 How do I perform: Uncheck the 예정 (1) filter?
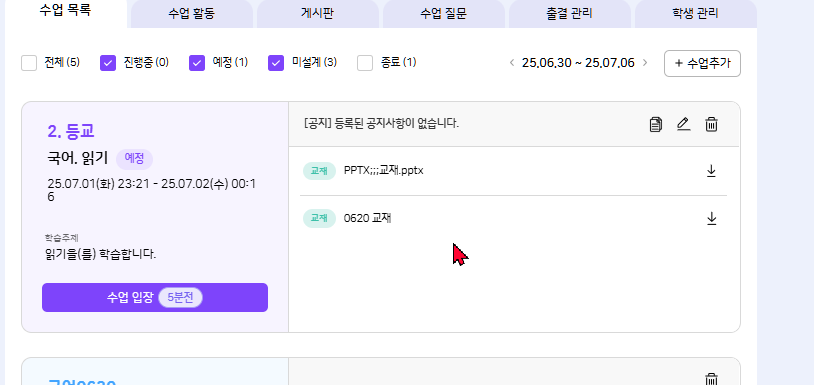197,63
